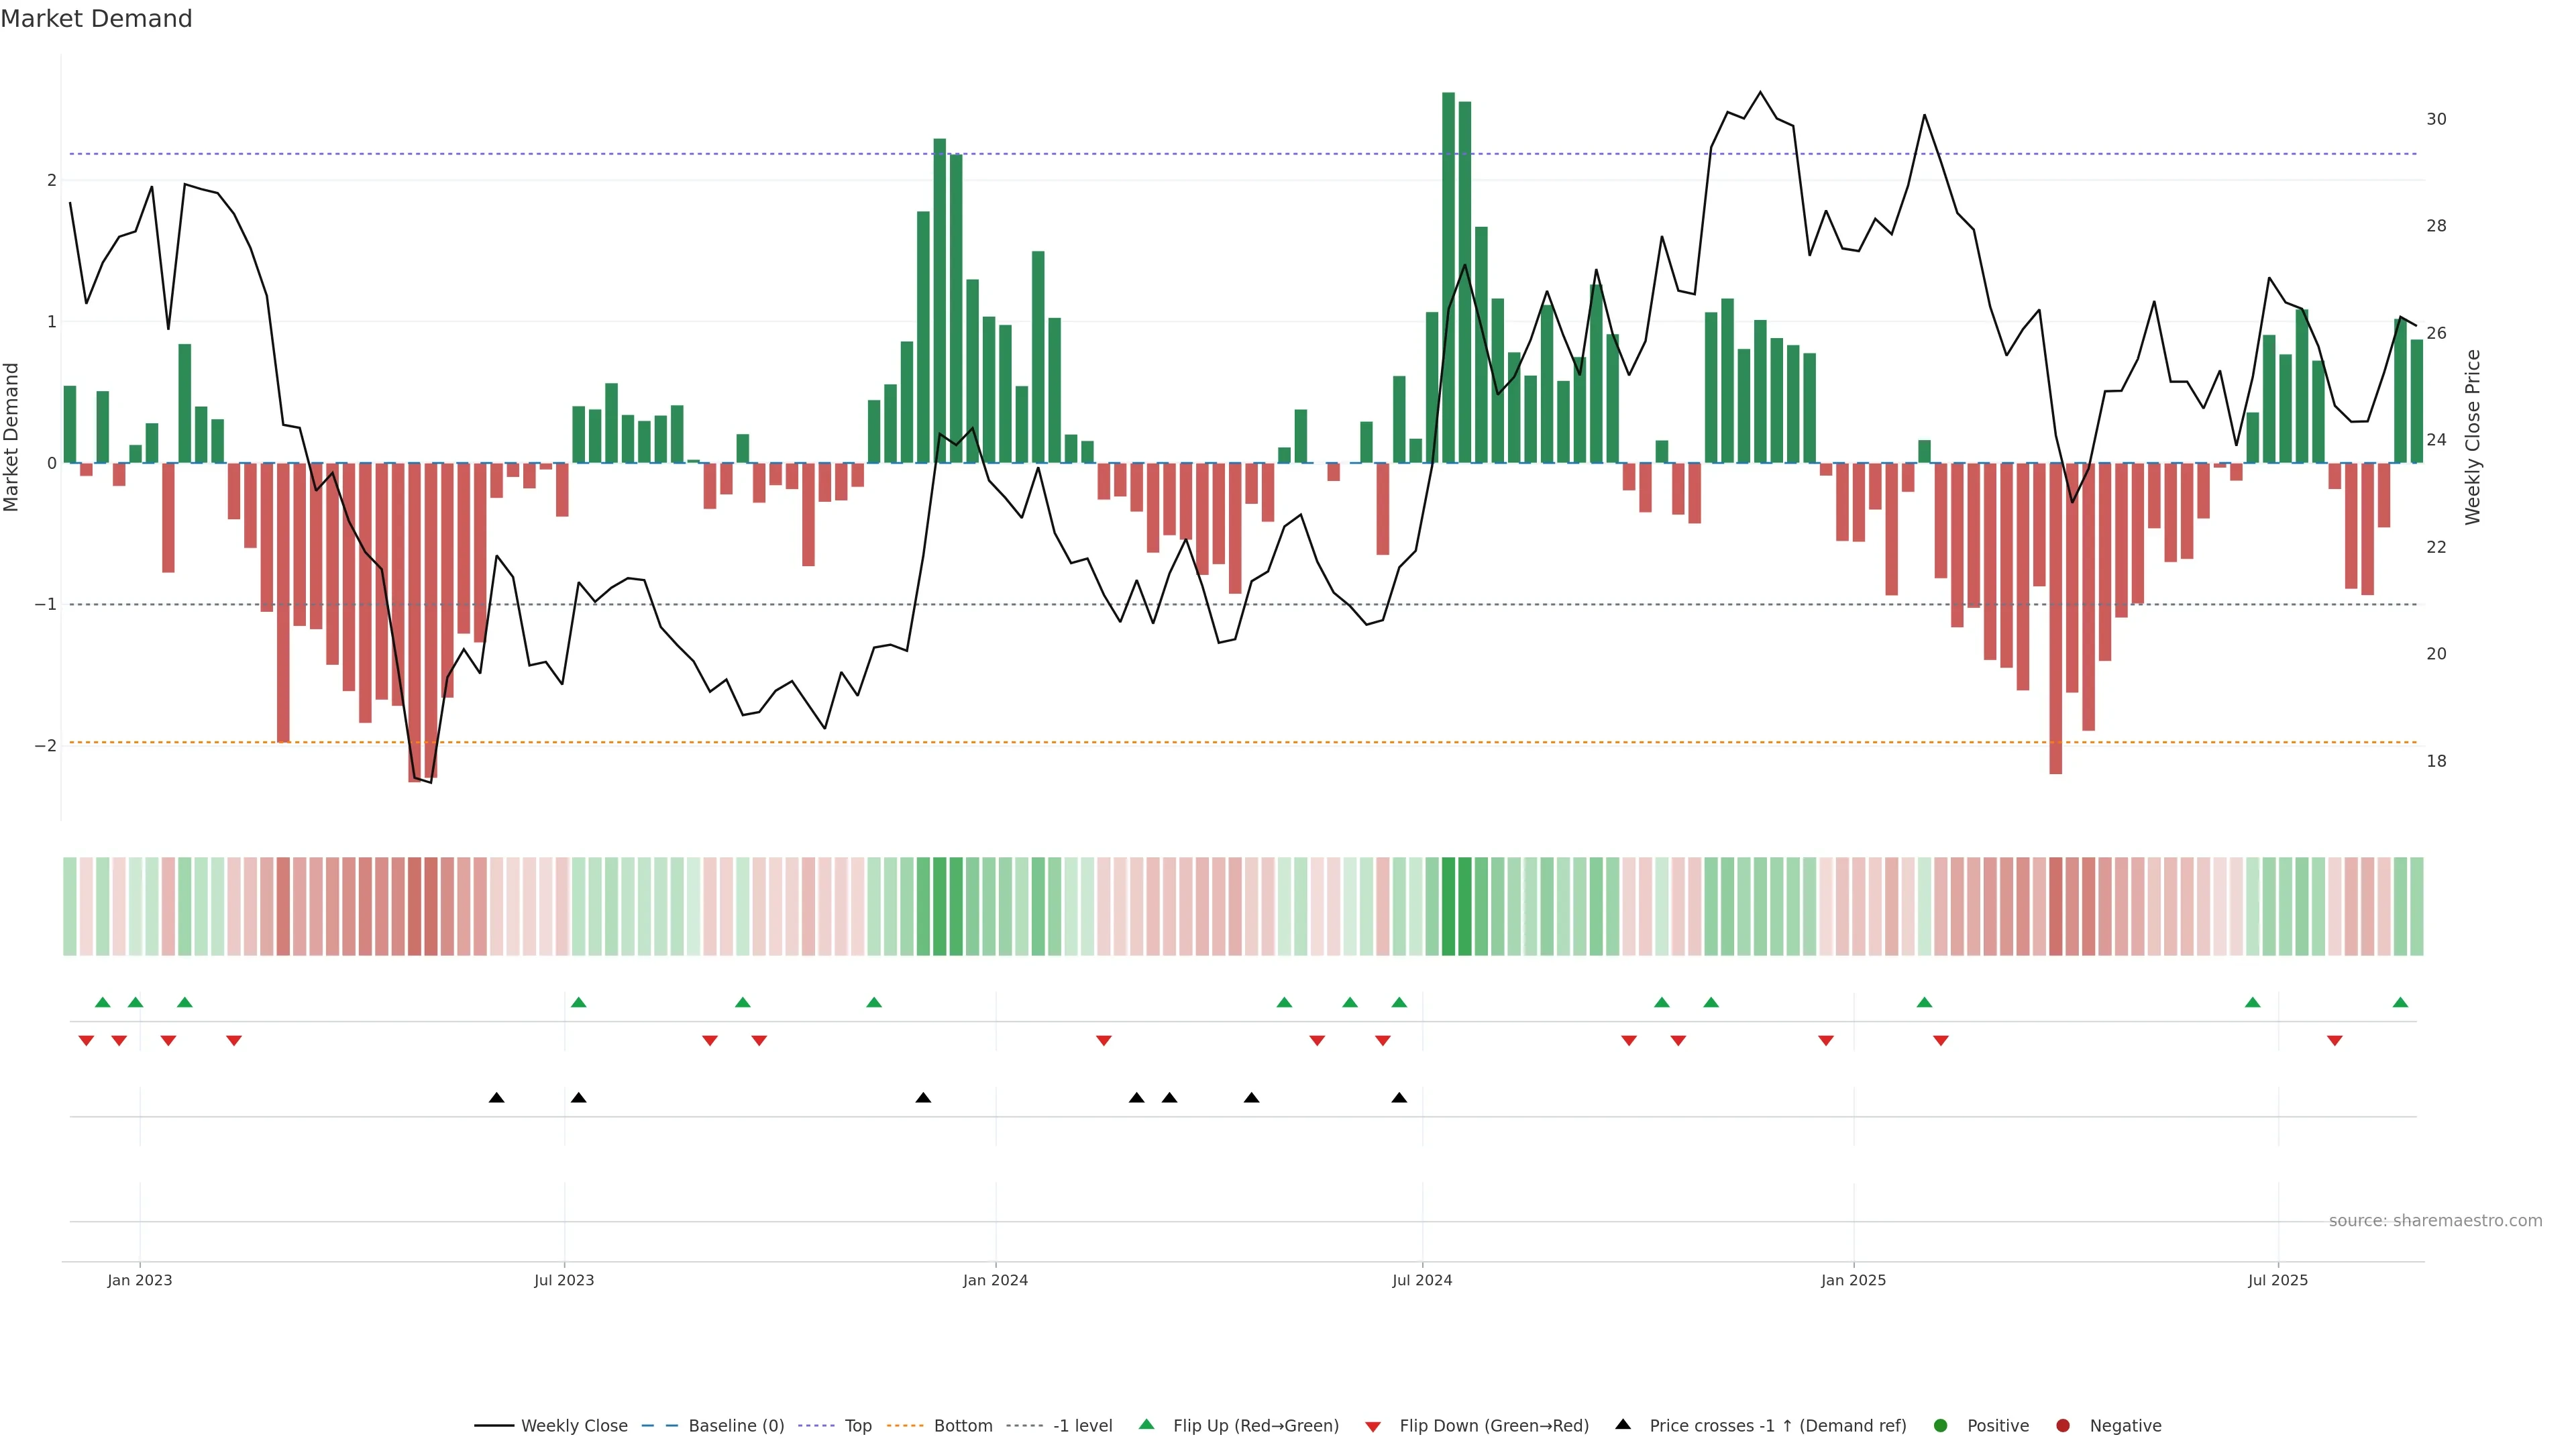
Task: Click the Weekly Close legend line marker
Action: [x=494, y=1425]
